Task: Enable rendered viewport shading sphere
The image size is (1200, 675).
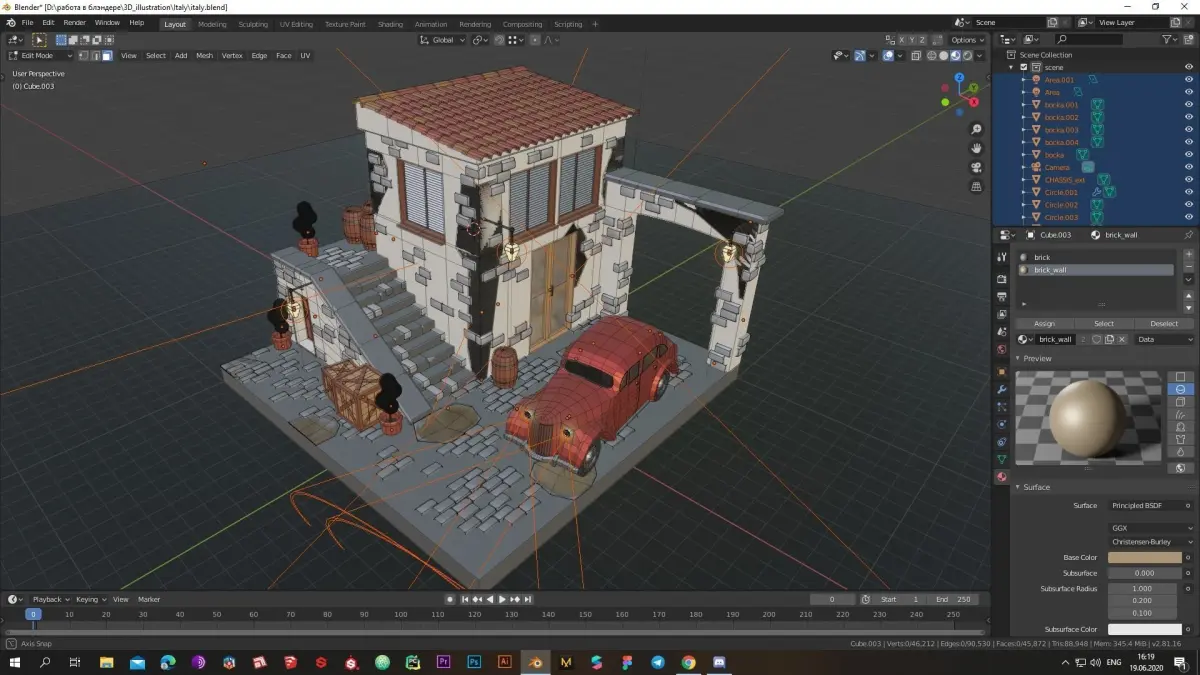Action: point(967,56)
